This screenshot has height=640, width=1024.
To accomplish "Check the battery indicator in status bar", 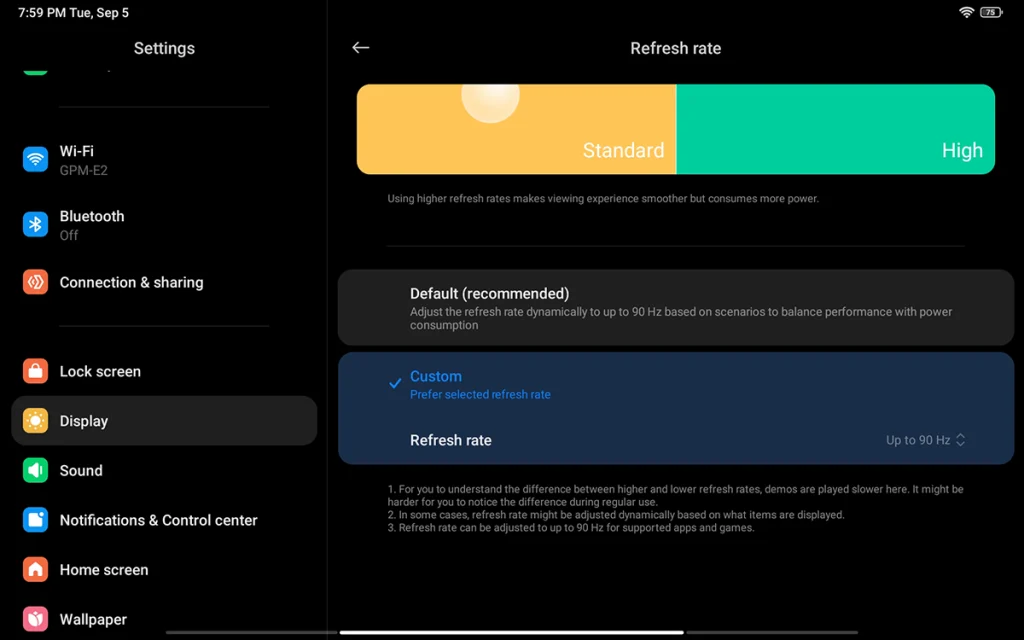I will [x=991, y=12].
